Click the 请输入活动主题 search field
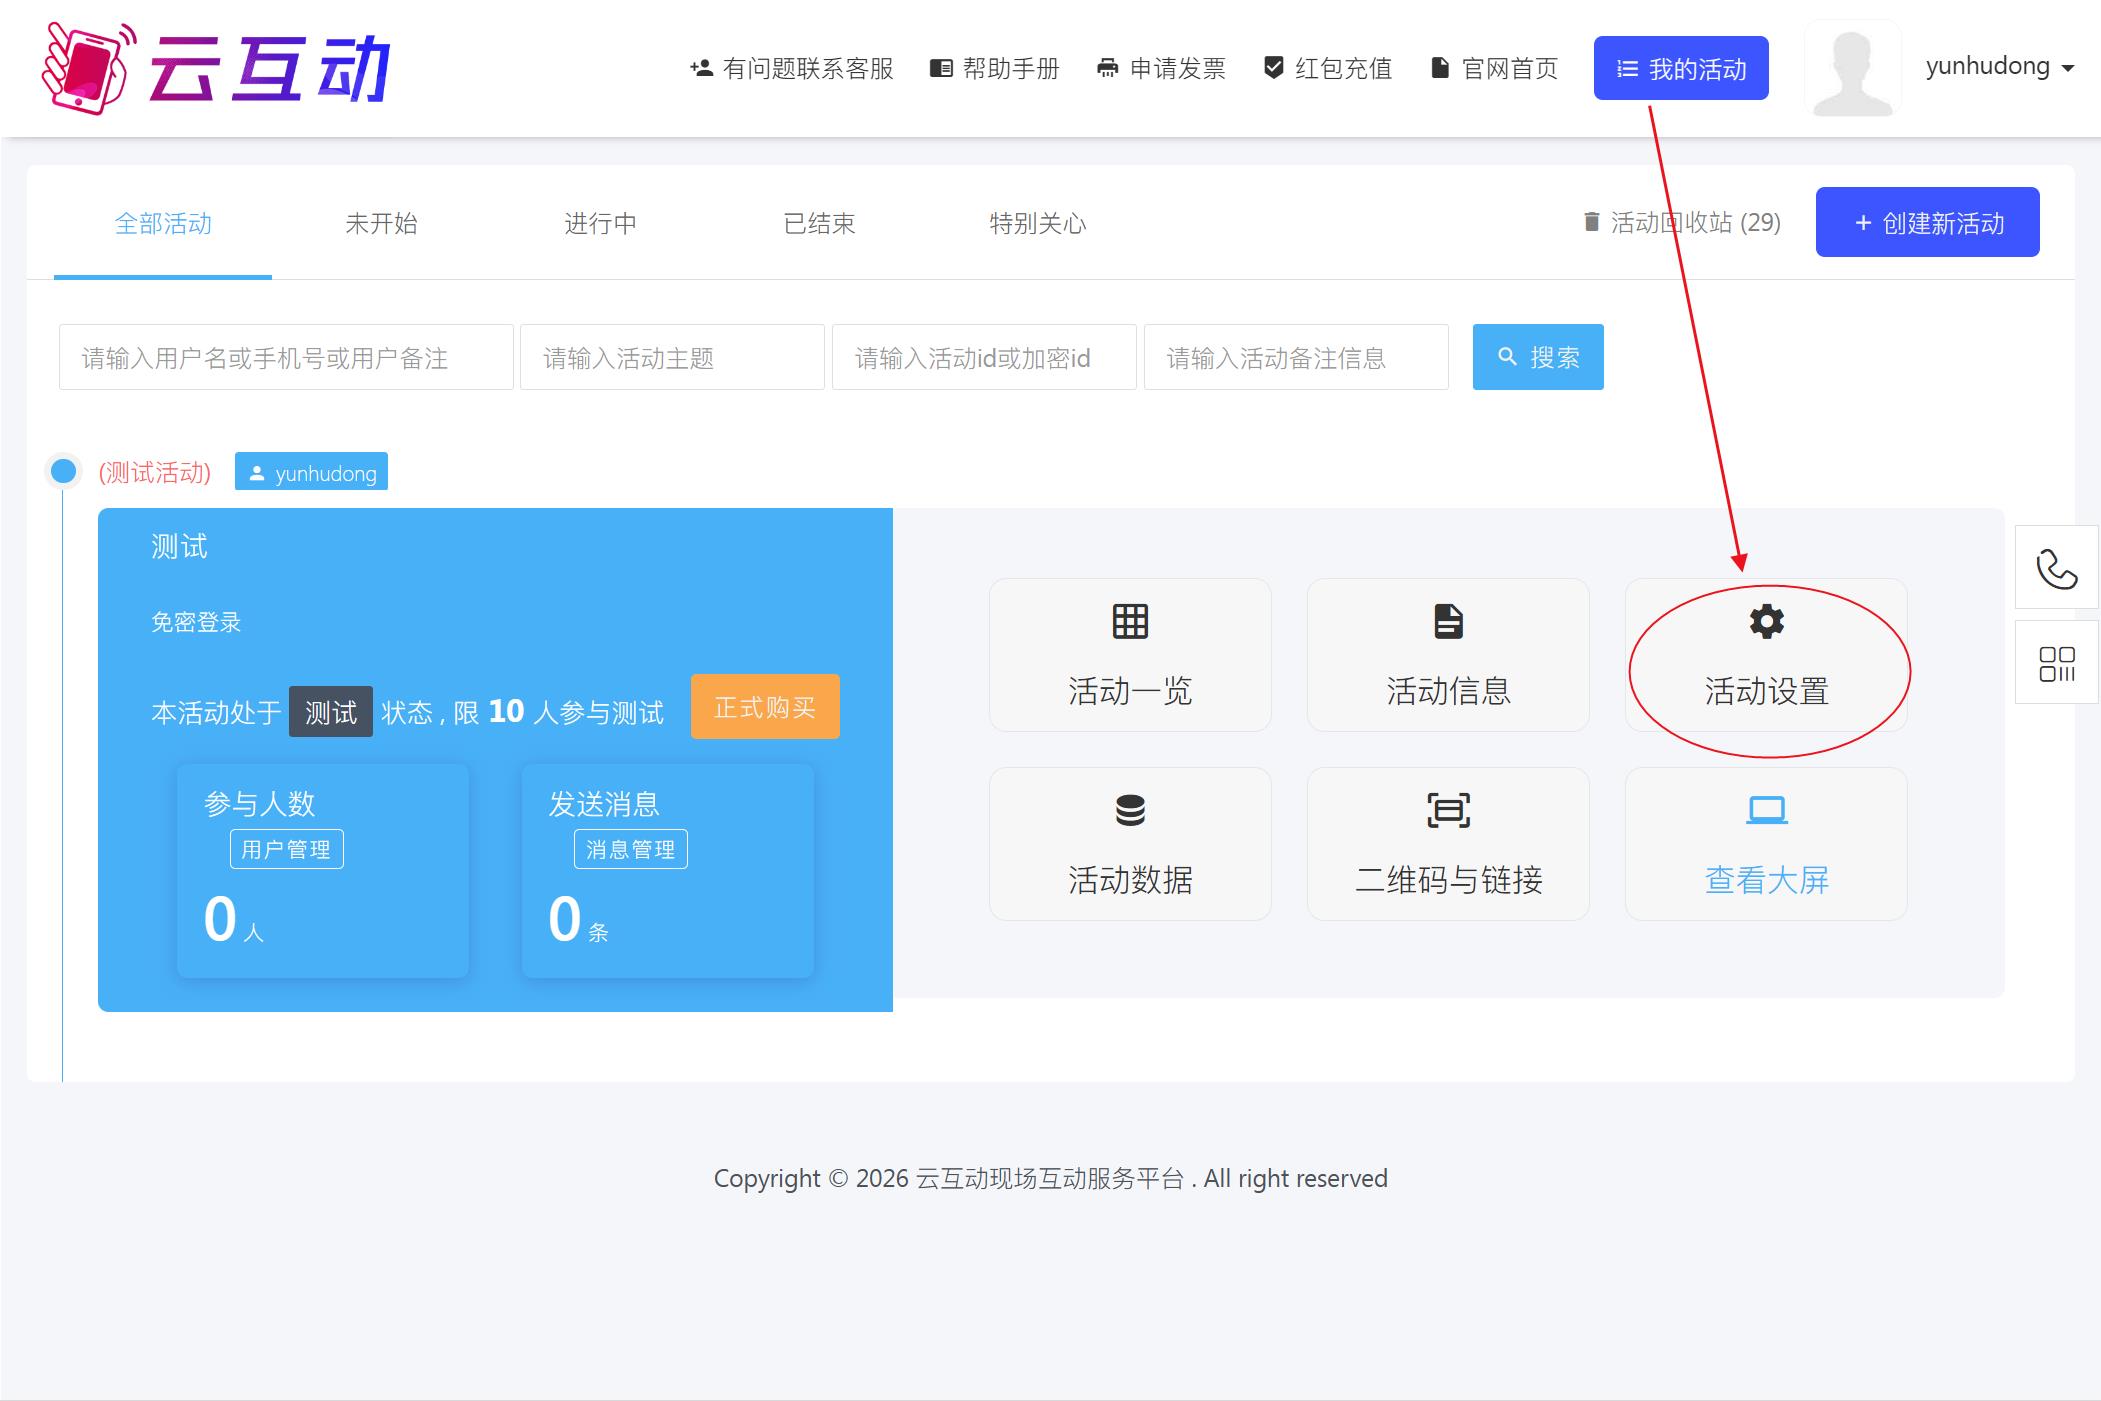Image resolution: width=2101 pixels, height=1401 pixels. pos(671,357)
